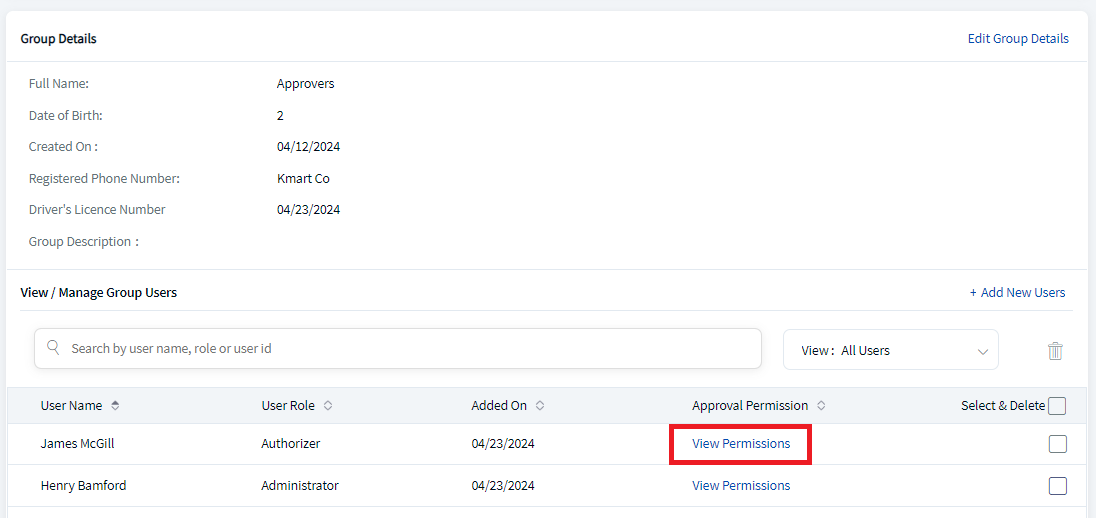Click James McGill's added on date
The image size is (1096, 518).
[x=503, y=443]
